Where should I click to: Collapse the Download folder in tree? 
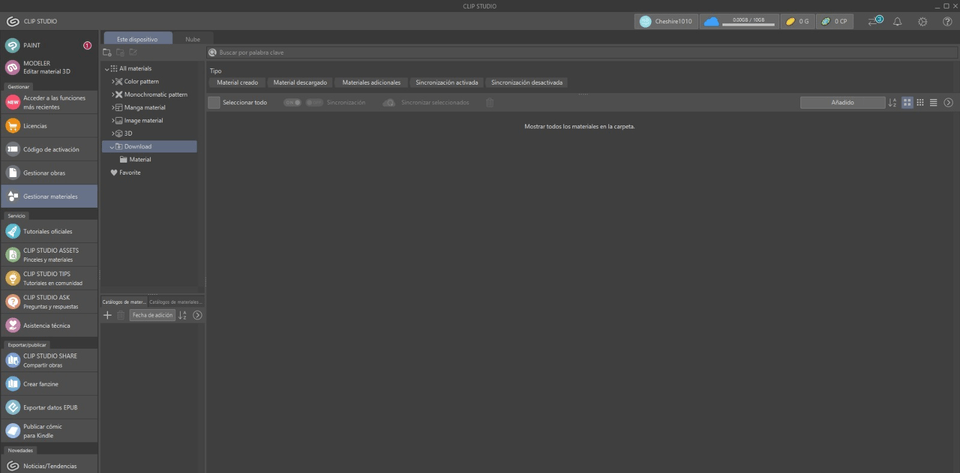point(112,147)
